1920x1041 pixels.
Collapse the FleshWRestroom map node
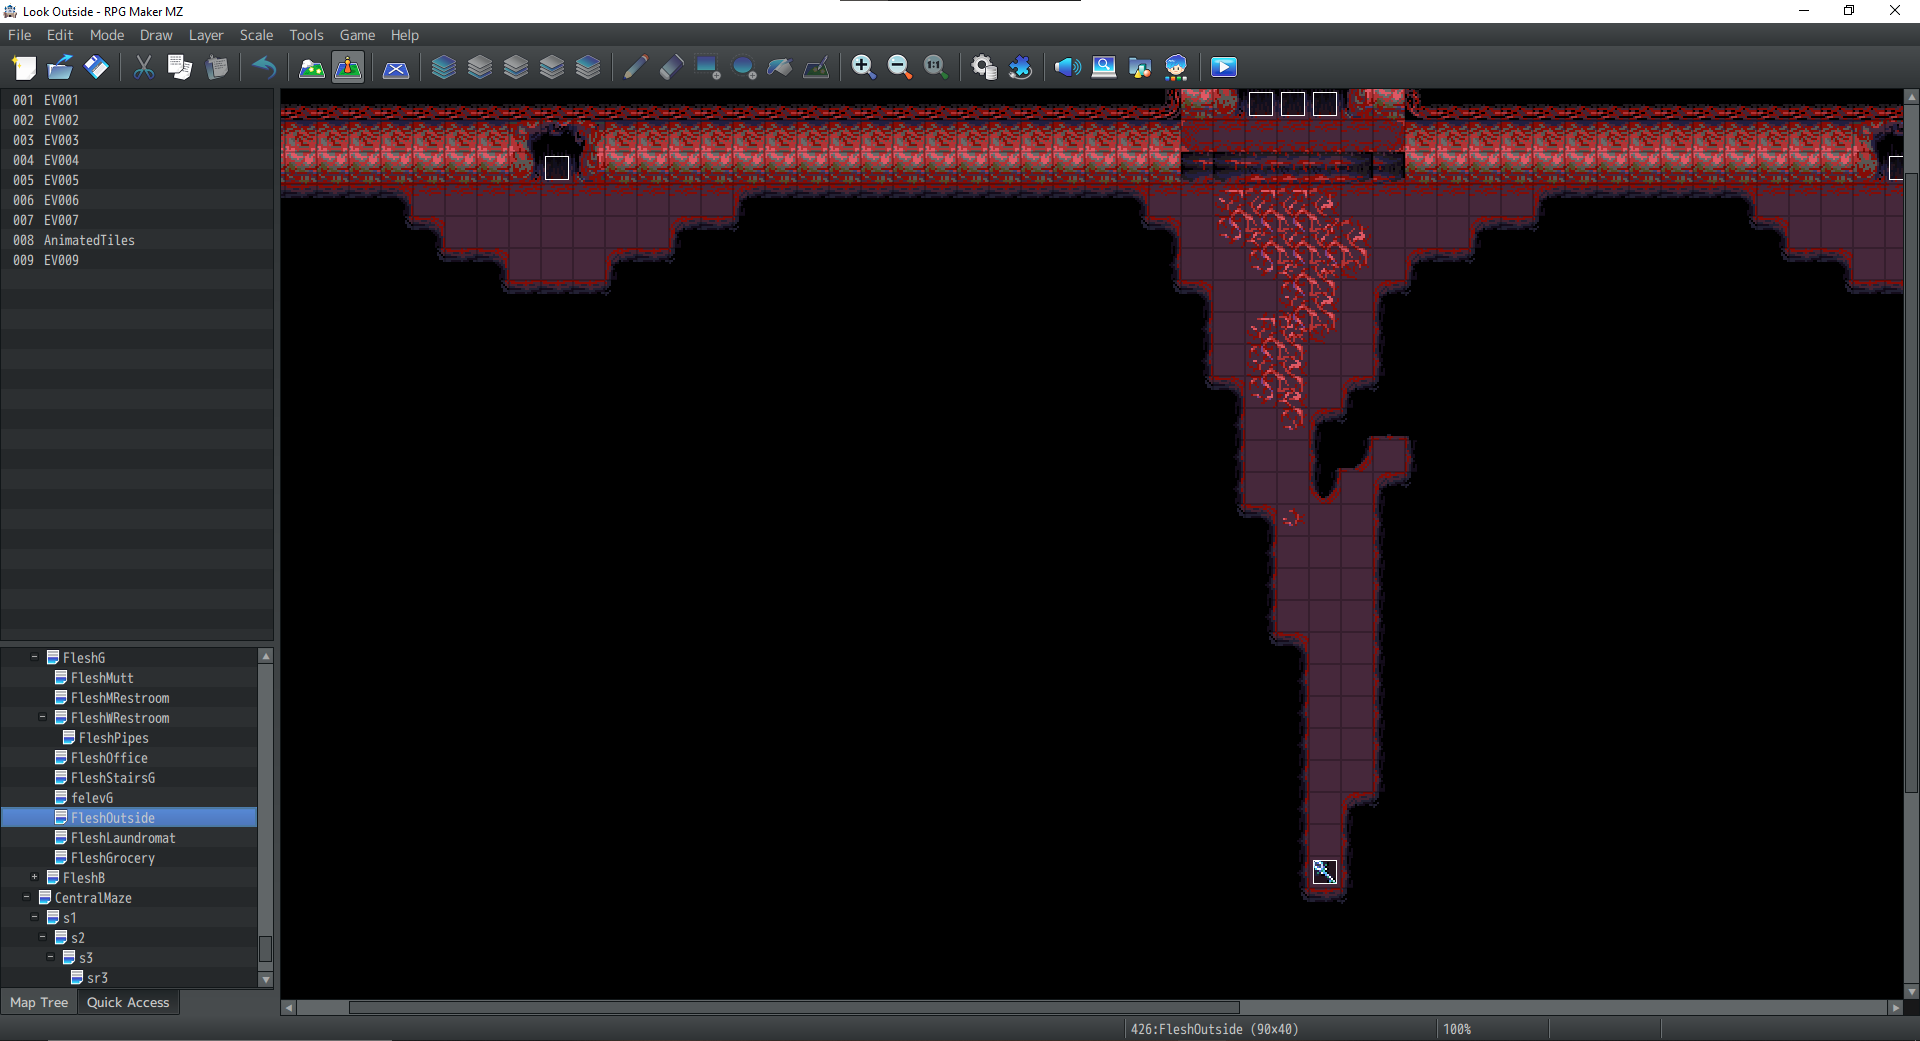point(43,717)
